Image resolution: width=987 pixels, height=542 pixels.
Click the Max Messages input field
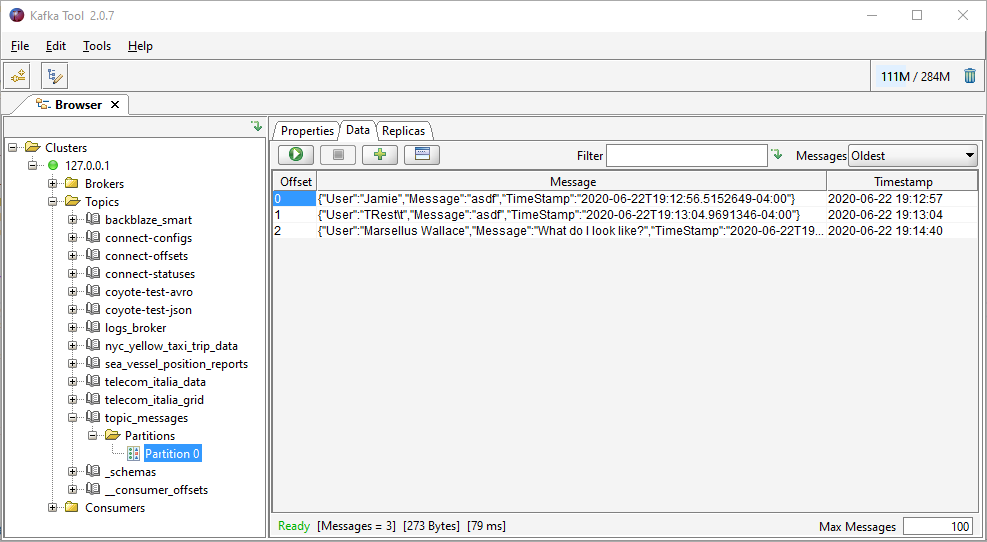click(x=937, y=526)
